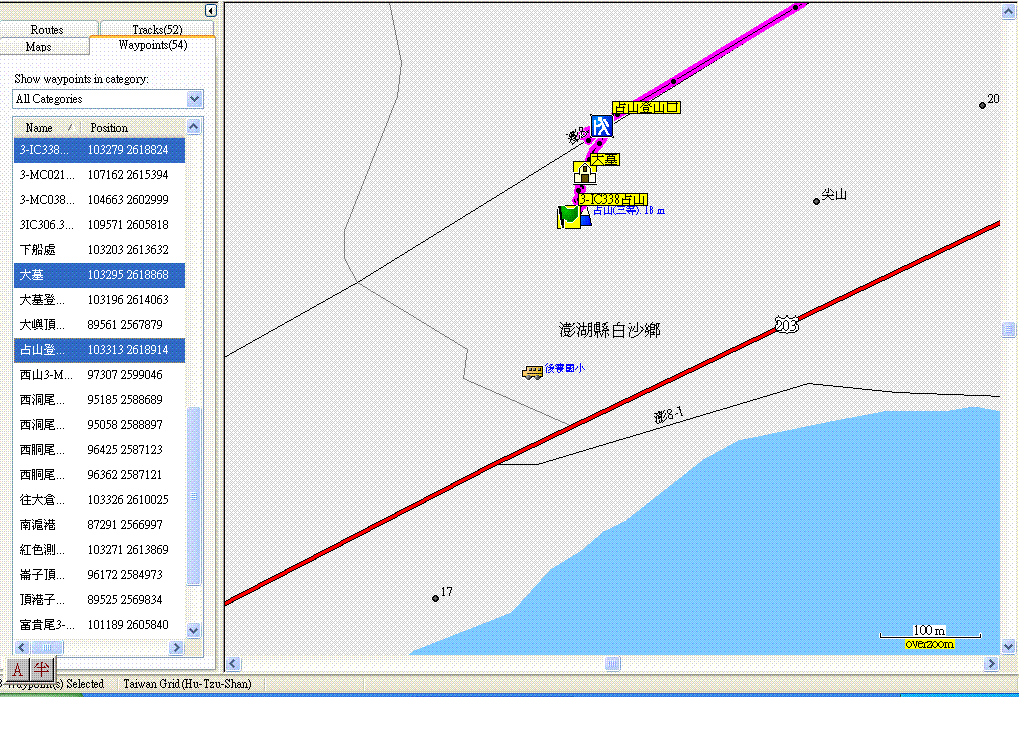Viewport: 1024px width, 742px height.
Task: Select waypoint 3-IC338 in list
Action: 99,150
